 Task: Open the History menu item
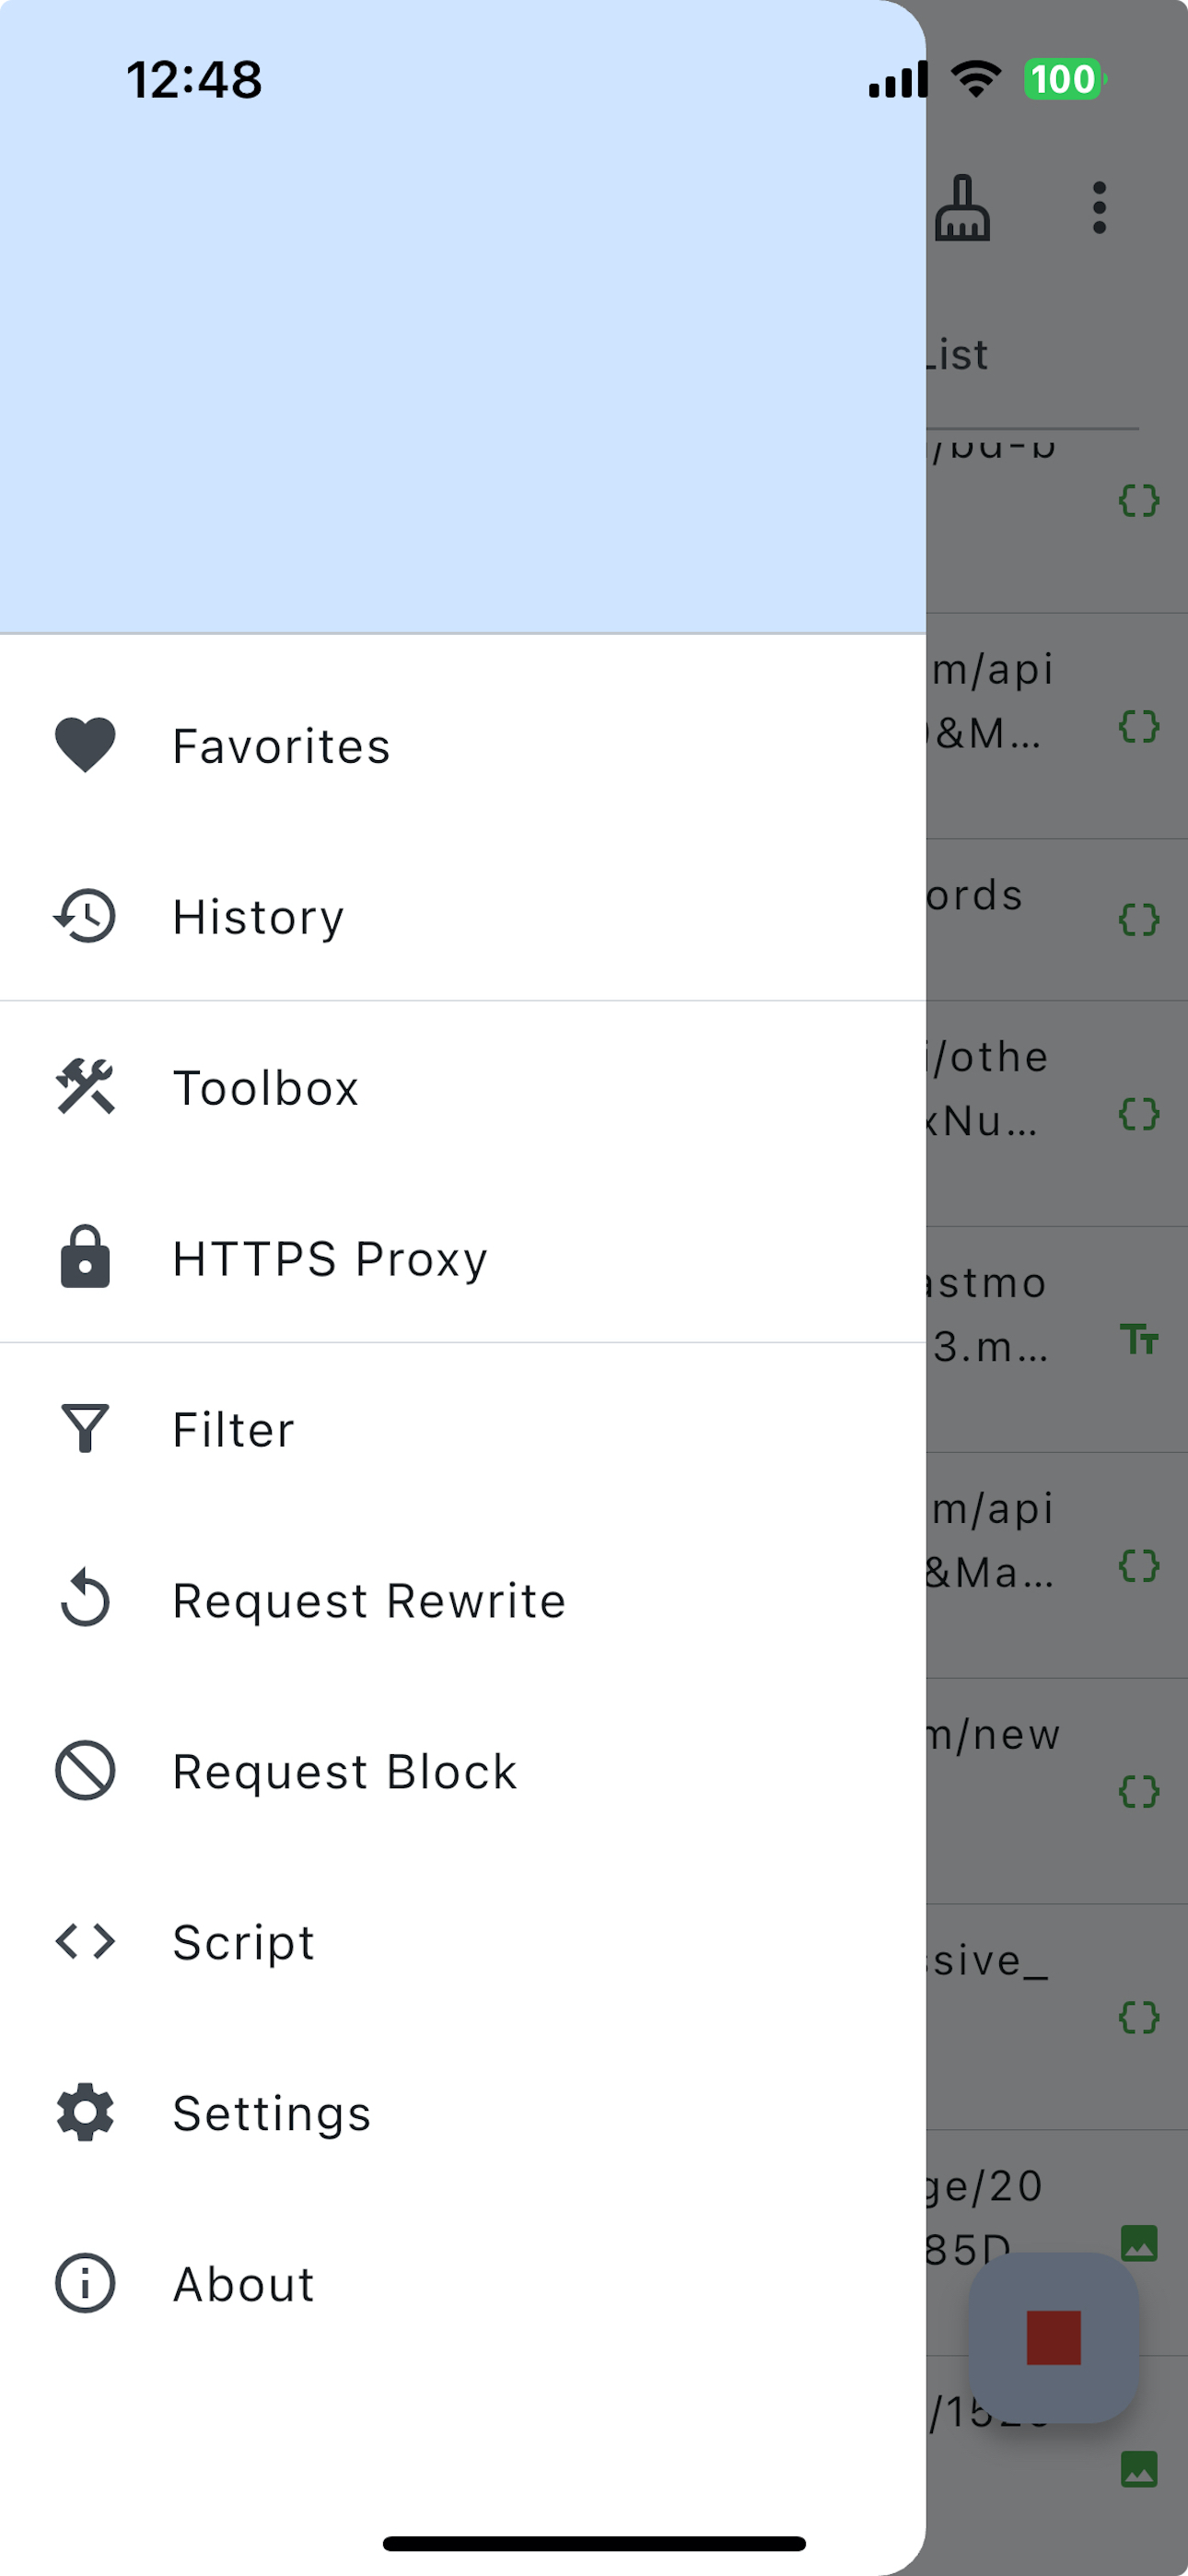click(259, 917)
